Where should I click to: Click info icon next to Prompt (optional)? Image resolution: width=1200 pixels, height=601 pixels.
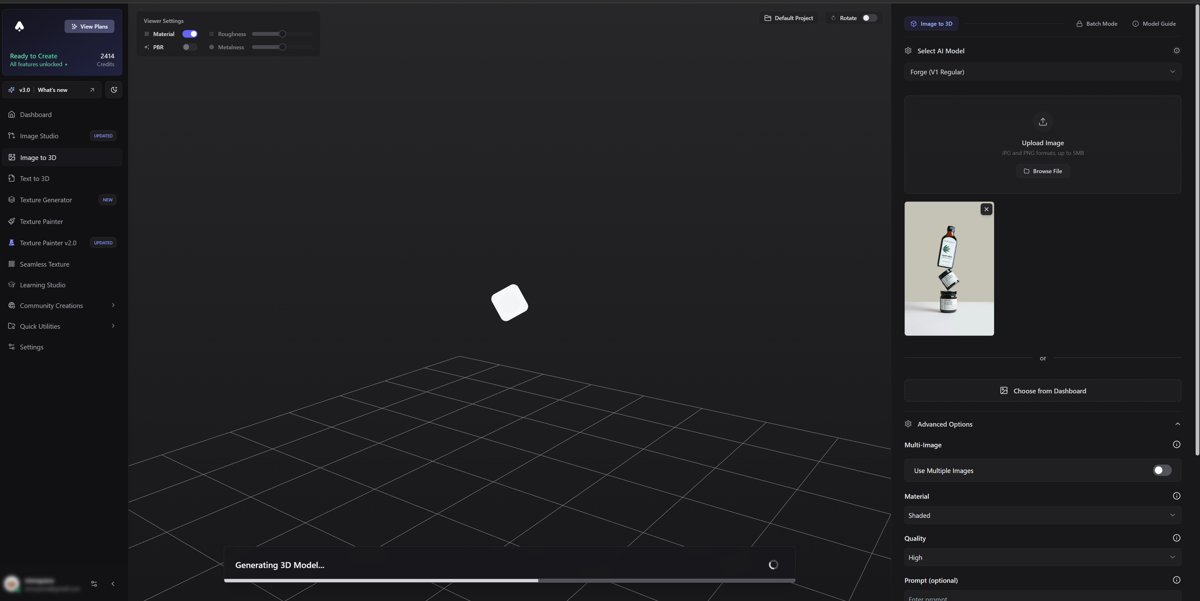pos(1176,580)
